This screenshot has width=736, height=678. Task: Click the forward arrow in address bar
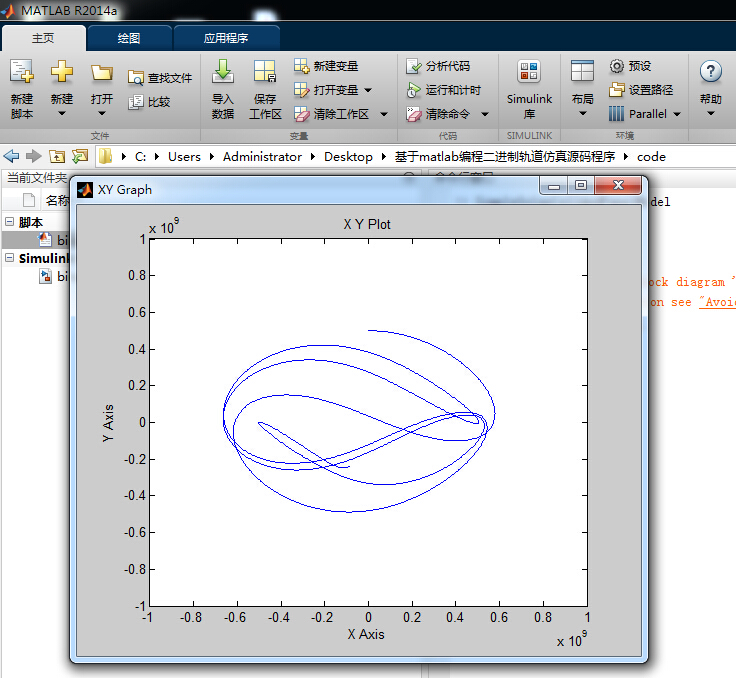(33, 156)
